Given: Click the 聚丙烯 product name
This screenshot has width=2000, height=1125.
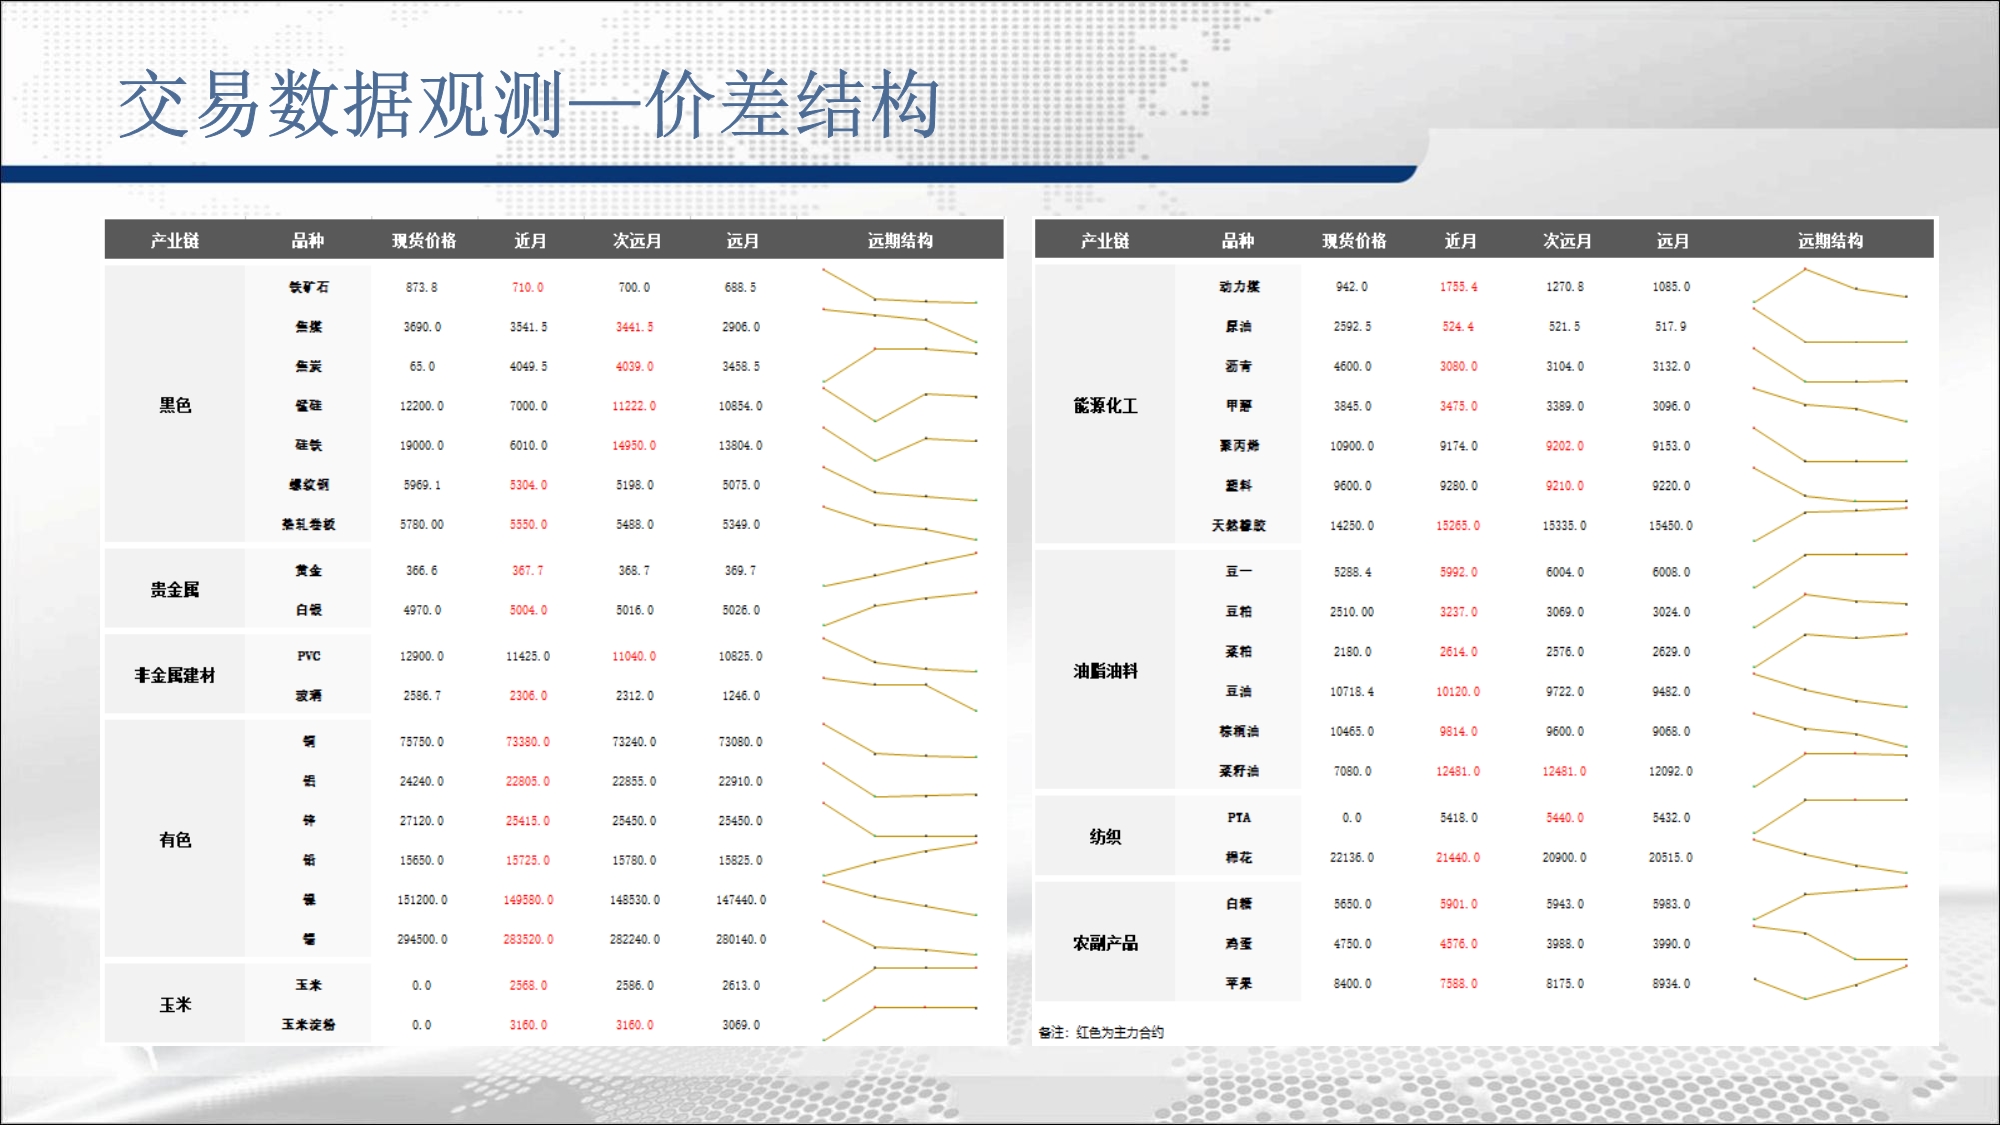Looking at the screenshot, I should (x=1239, y=446).
